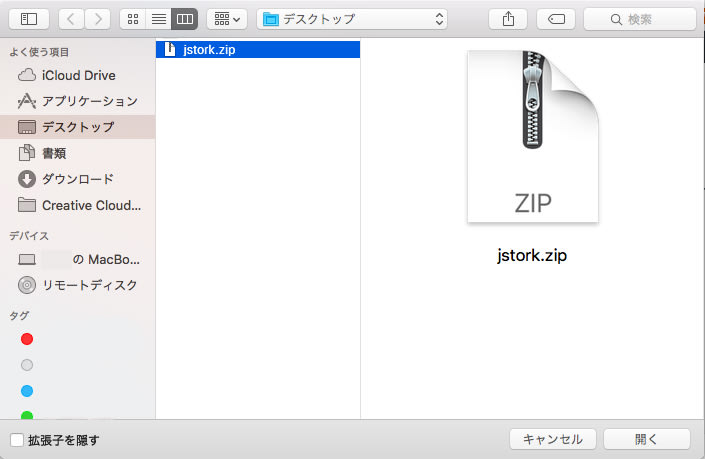Screen dimensions: 705x459
Task: Toggle the sidebar with the sidebar button
Action: [29, 19]
